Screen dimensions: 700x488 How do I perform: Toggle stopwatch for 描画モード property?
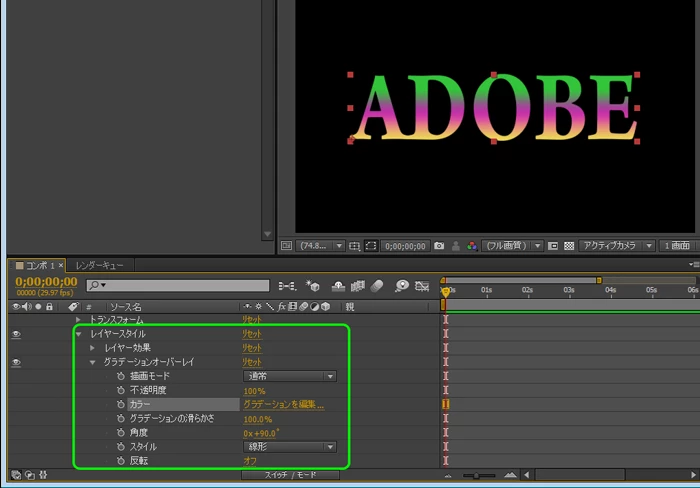(121, 376)
